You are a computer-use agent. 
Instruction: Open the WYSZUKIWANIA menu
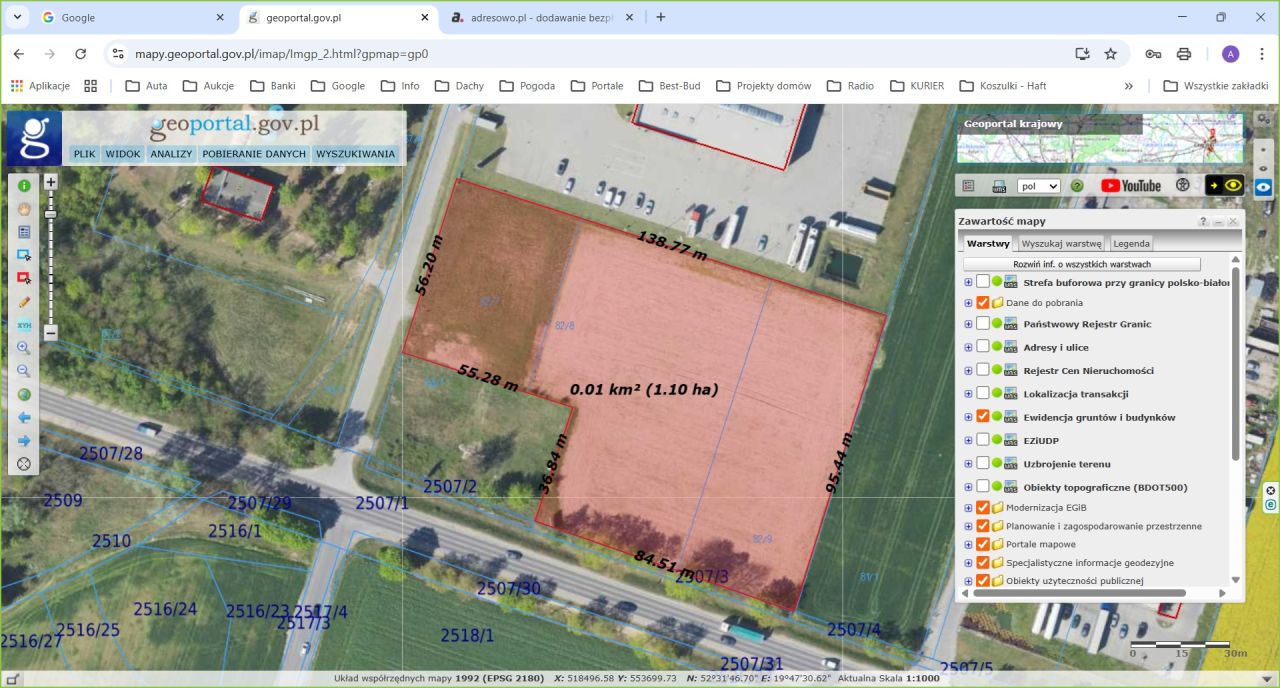355,154
